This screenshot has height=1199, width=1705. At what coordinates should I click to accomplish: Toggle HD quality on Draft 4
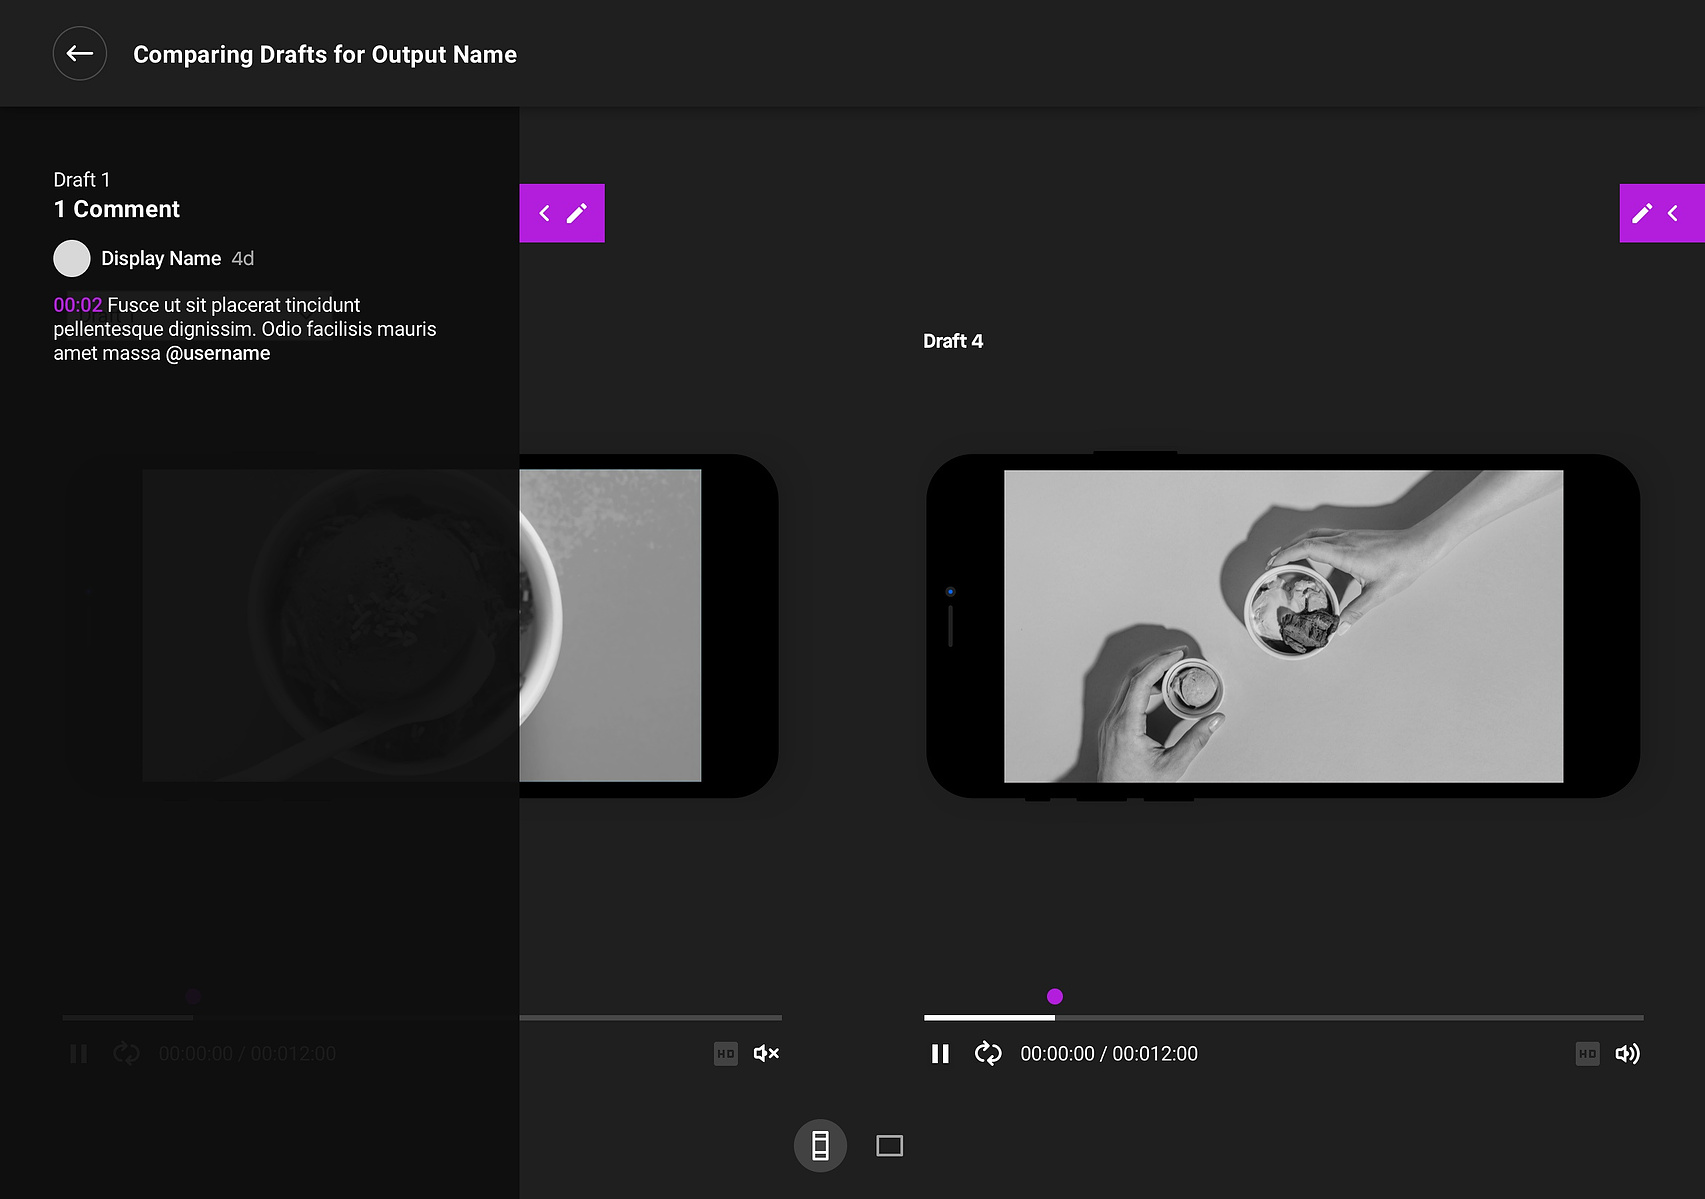pos(1587,1053)
